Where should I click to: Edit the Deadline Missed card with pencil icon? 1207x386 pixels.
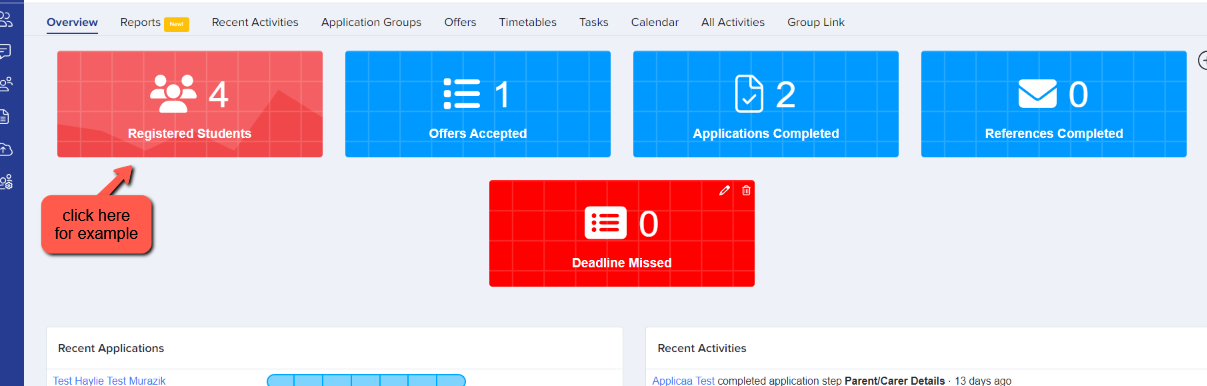point(725,190)
